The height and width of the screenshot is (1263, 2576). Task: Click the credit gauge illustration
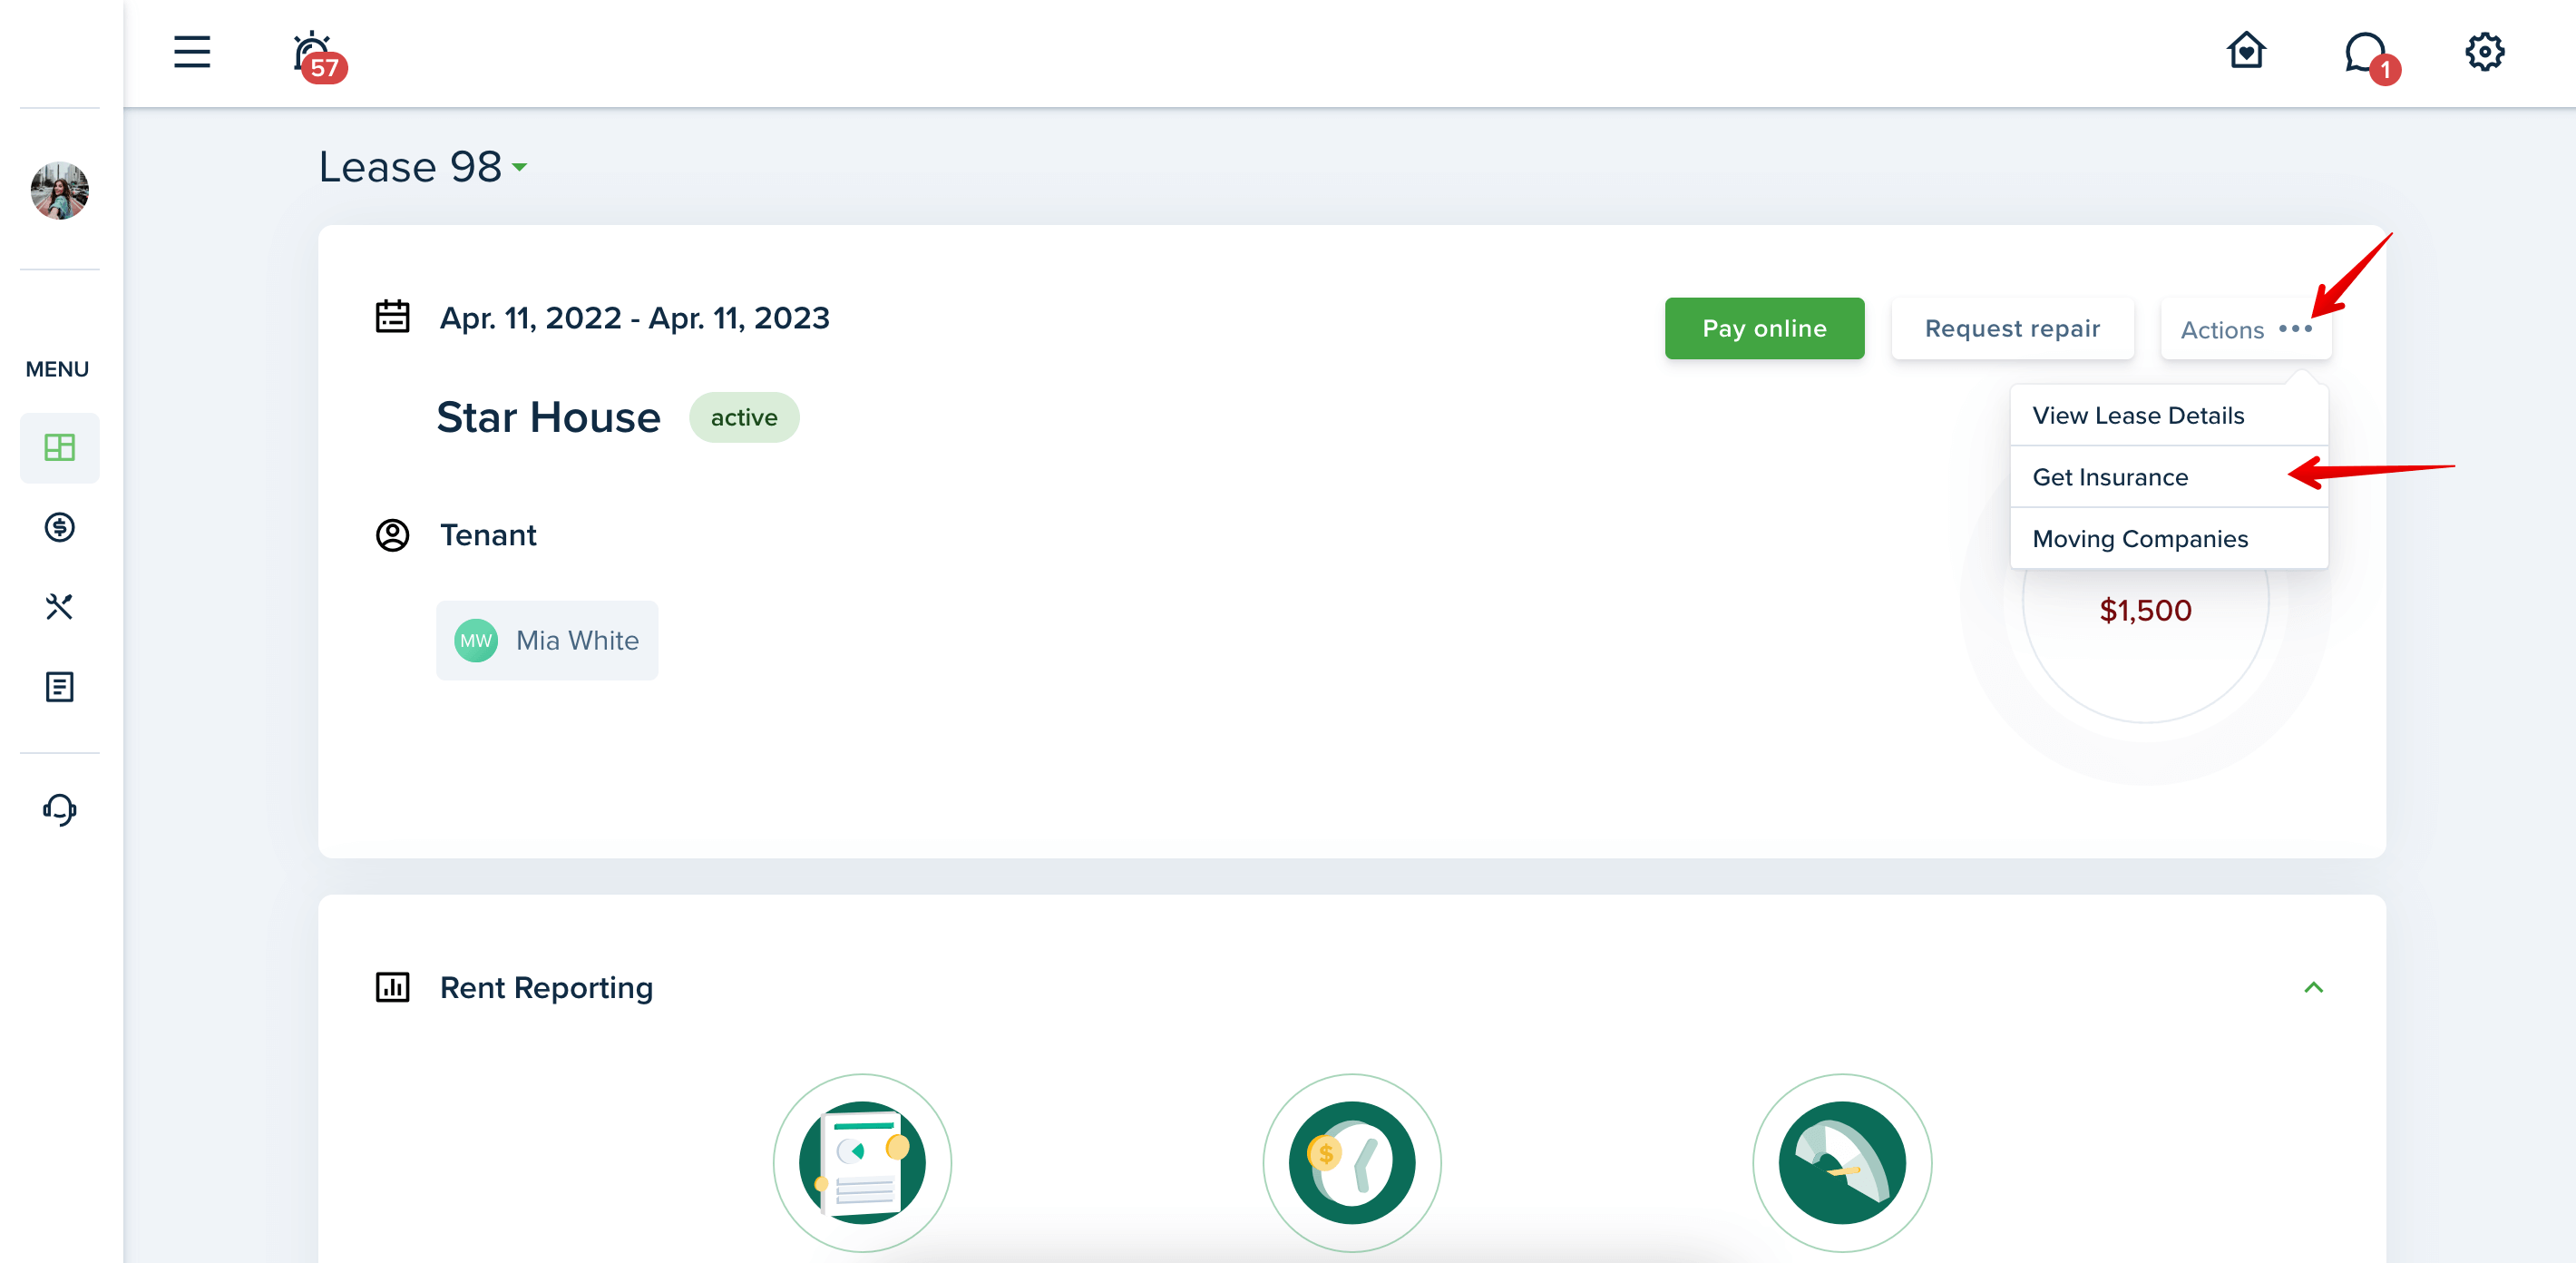pyautogui.click(x=1842, y=1163)
